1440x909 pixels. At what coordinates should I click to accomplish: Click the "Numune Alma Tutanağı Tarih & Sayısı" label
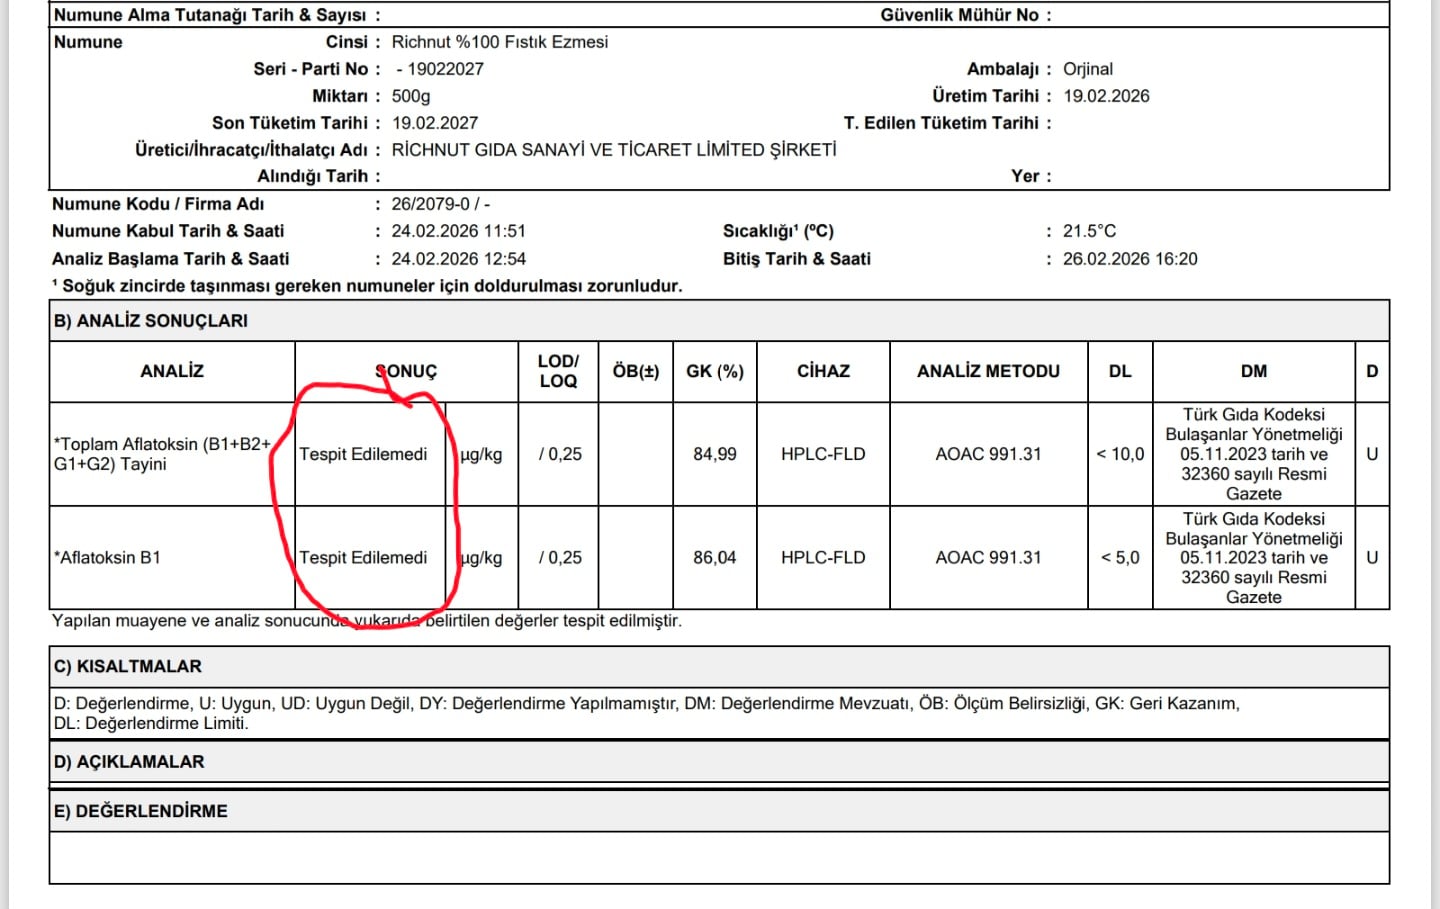[210, 15]
